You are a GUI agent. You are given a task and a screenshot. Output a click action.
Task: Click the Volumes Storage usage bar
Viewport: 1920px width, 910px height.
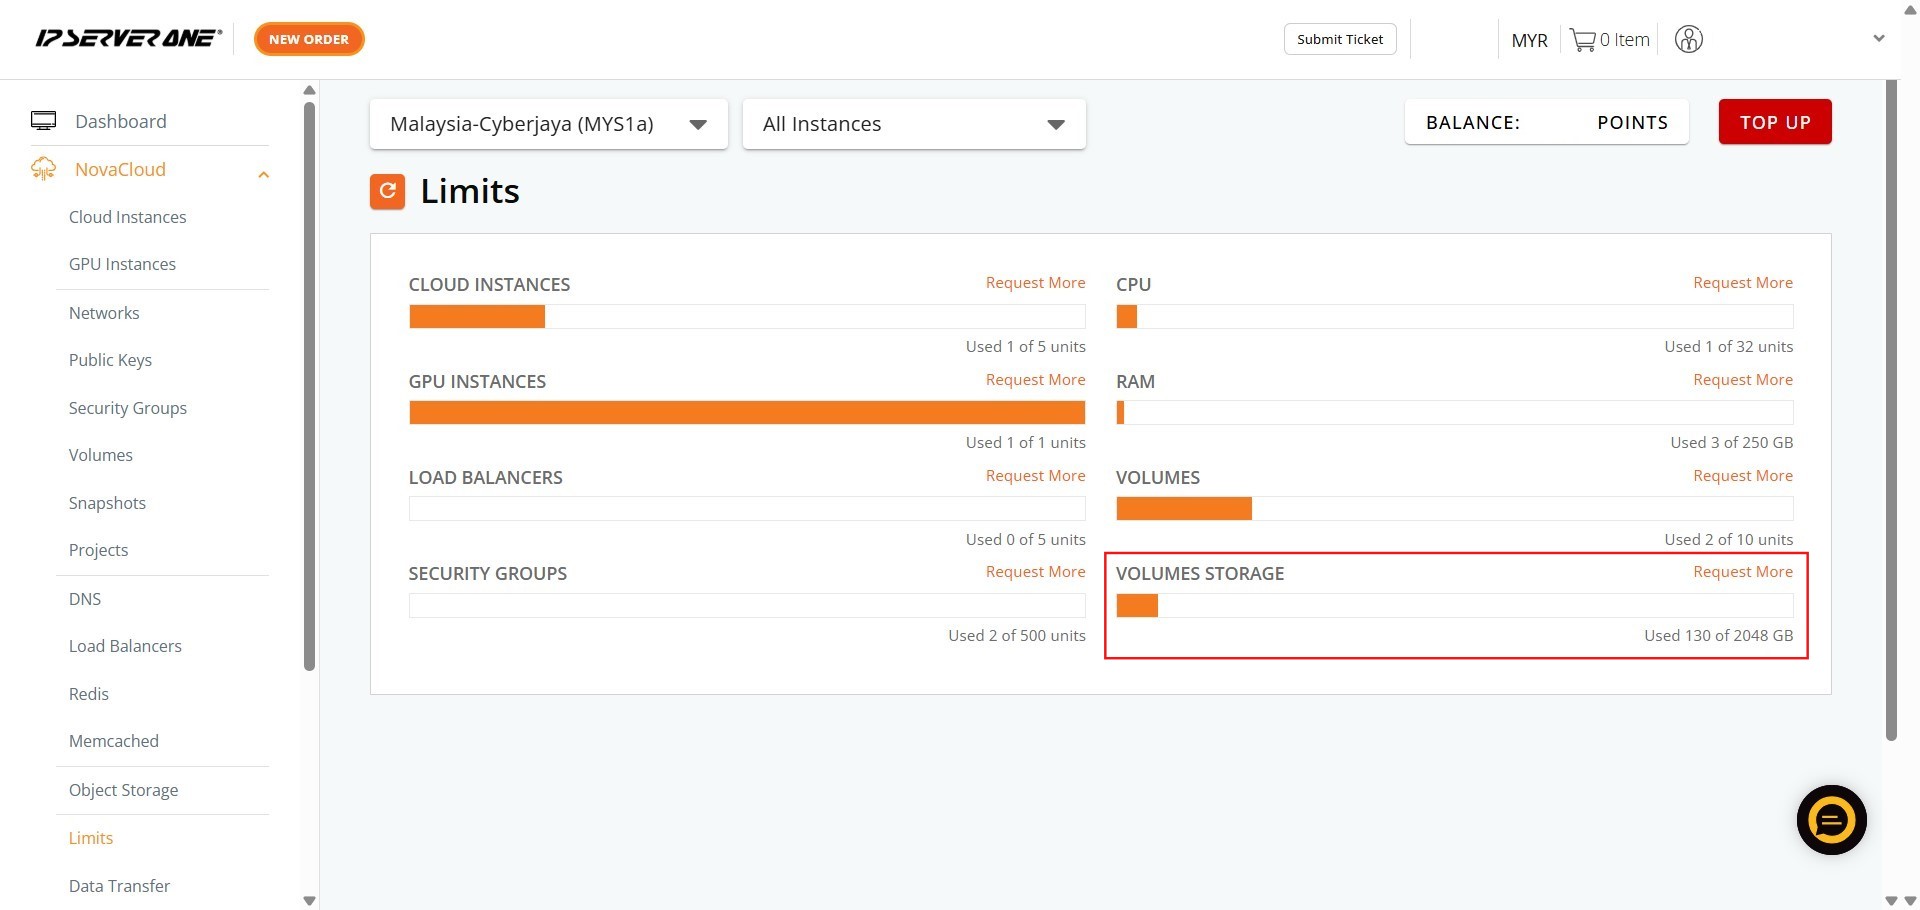coord(1454,605)
